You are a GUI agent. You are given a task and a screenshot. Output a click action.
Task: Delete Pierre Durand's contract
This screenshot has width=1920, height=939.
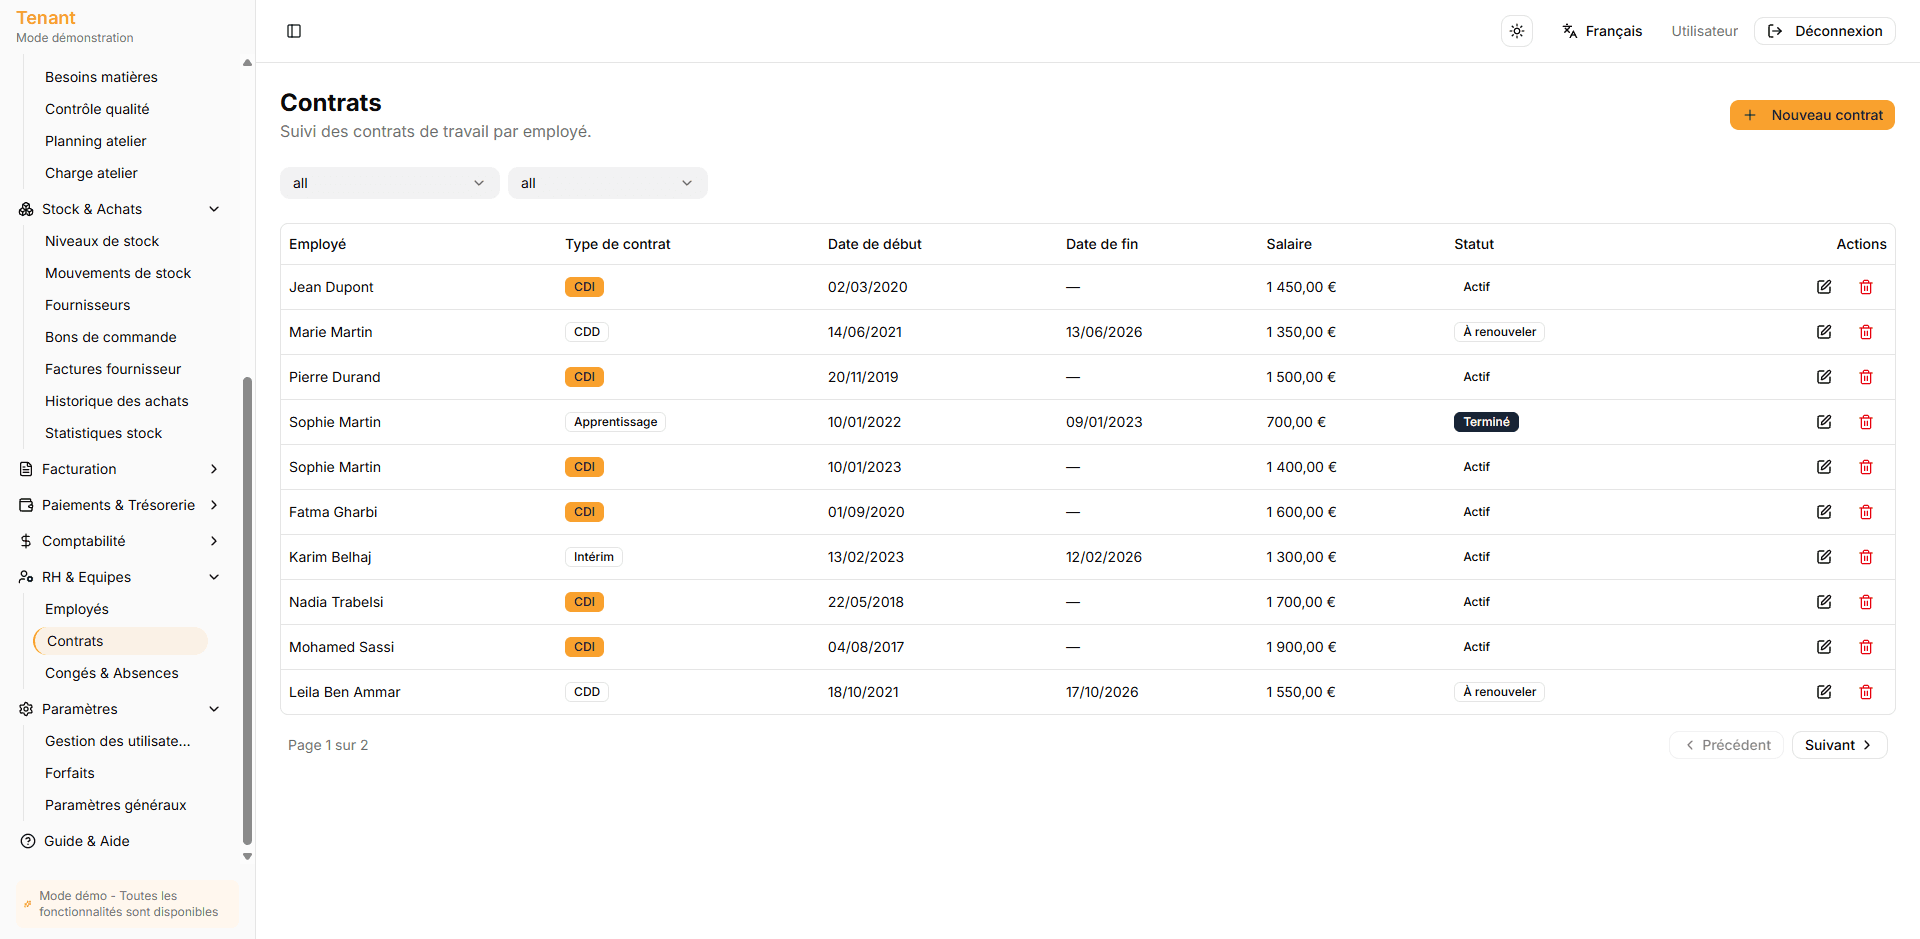[1866, 377]
